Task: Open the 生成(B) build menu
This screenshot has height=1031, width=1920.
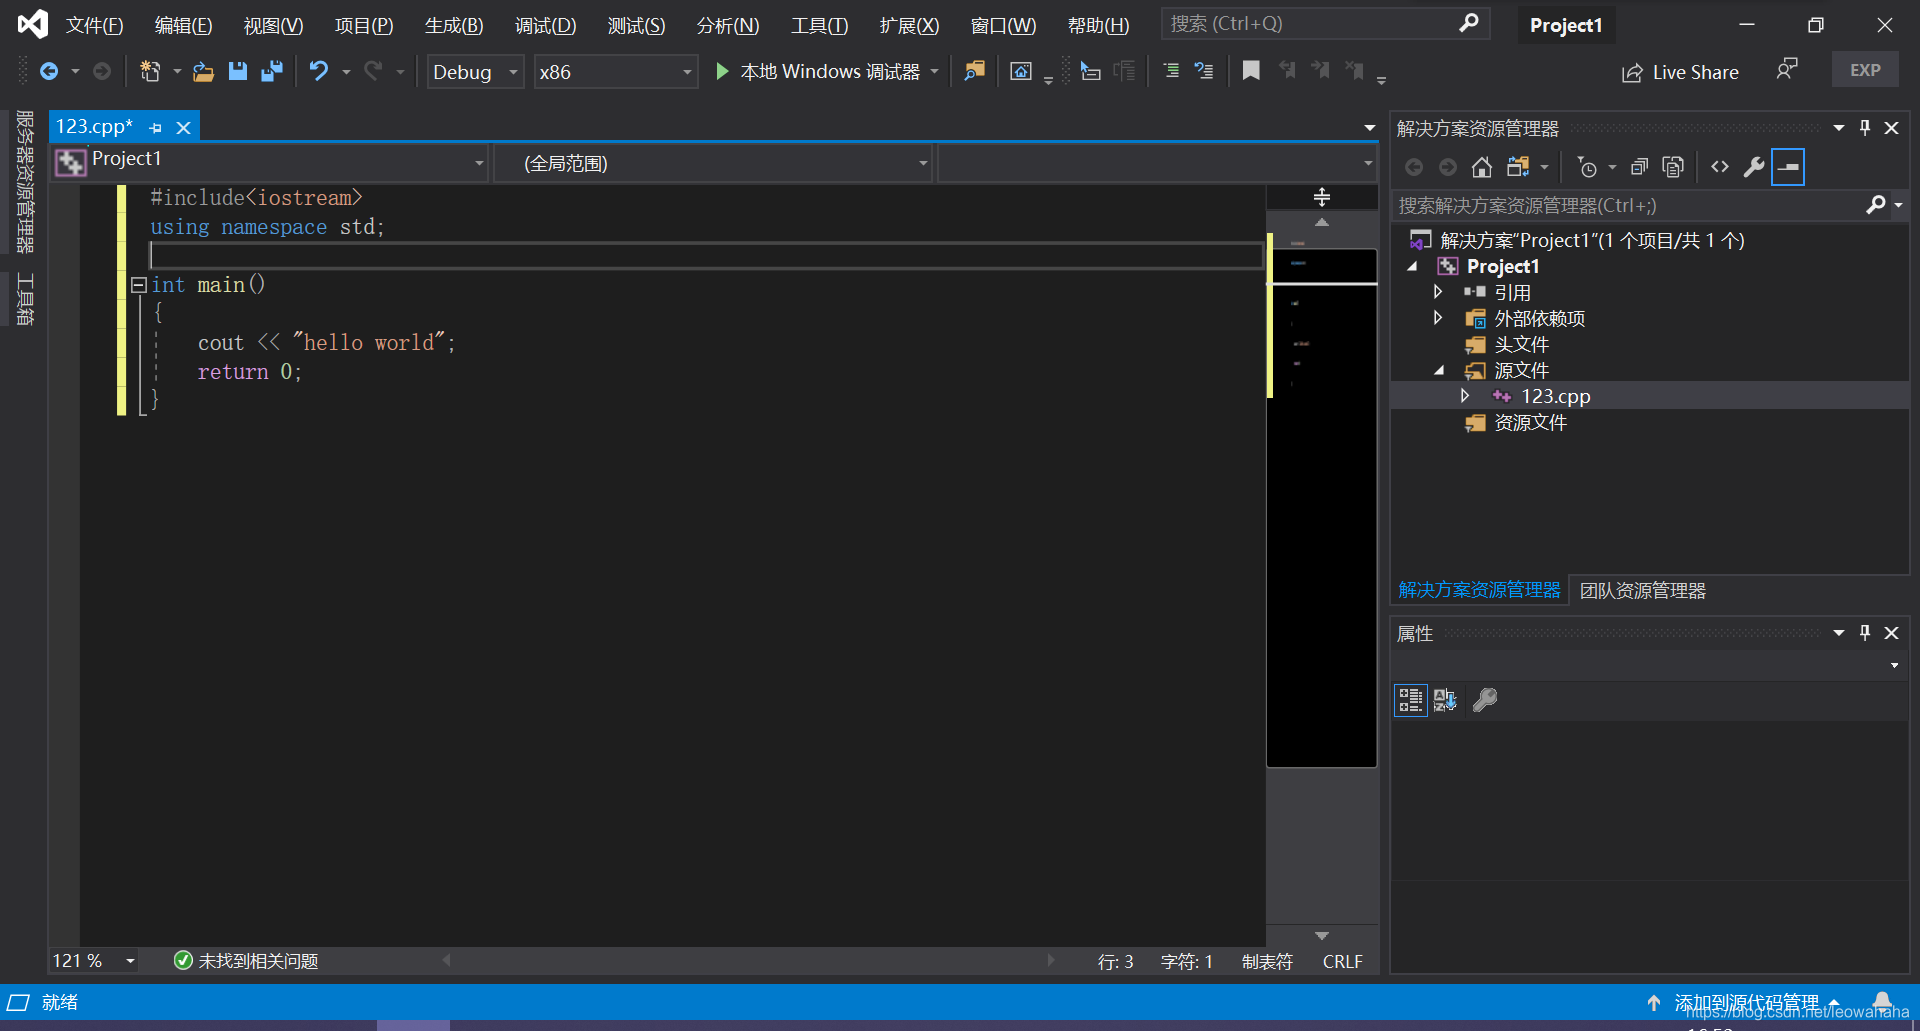Action: tap(454, 26)
